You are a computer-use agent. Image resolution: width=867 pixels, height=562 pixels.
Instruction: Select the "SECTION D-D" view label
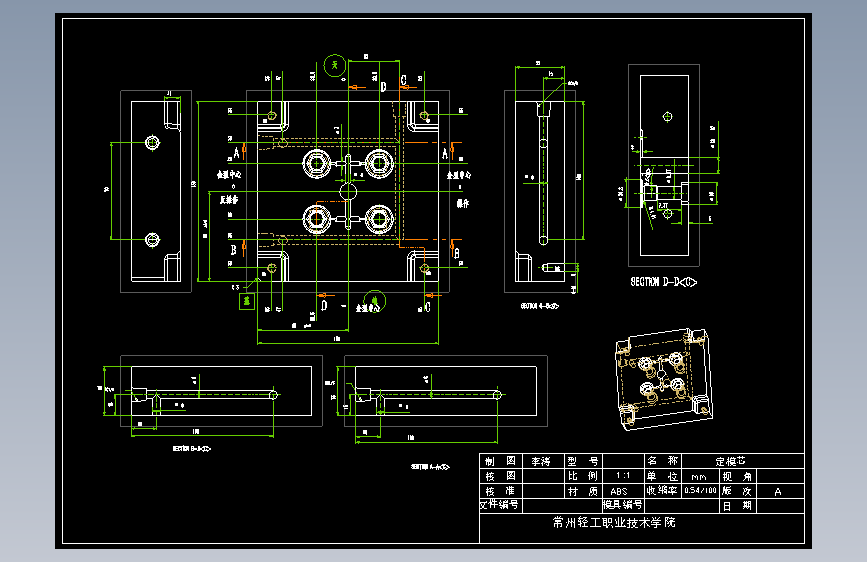pyautogui.click(x=663, y=282)
